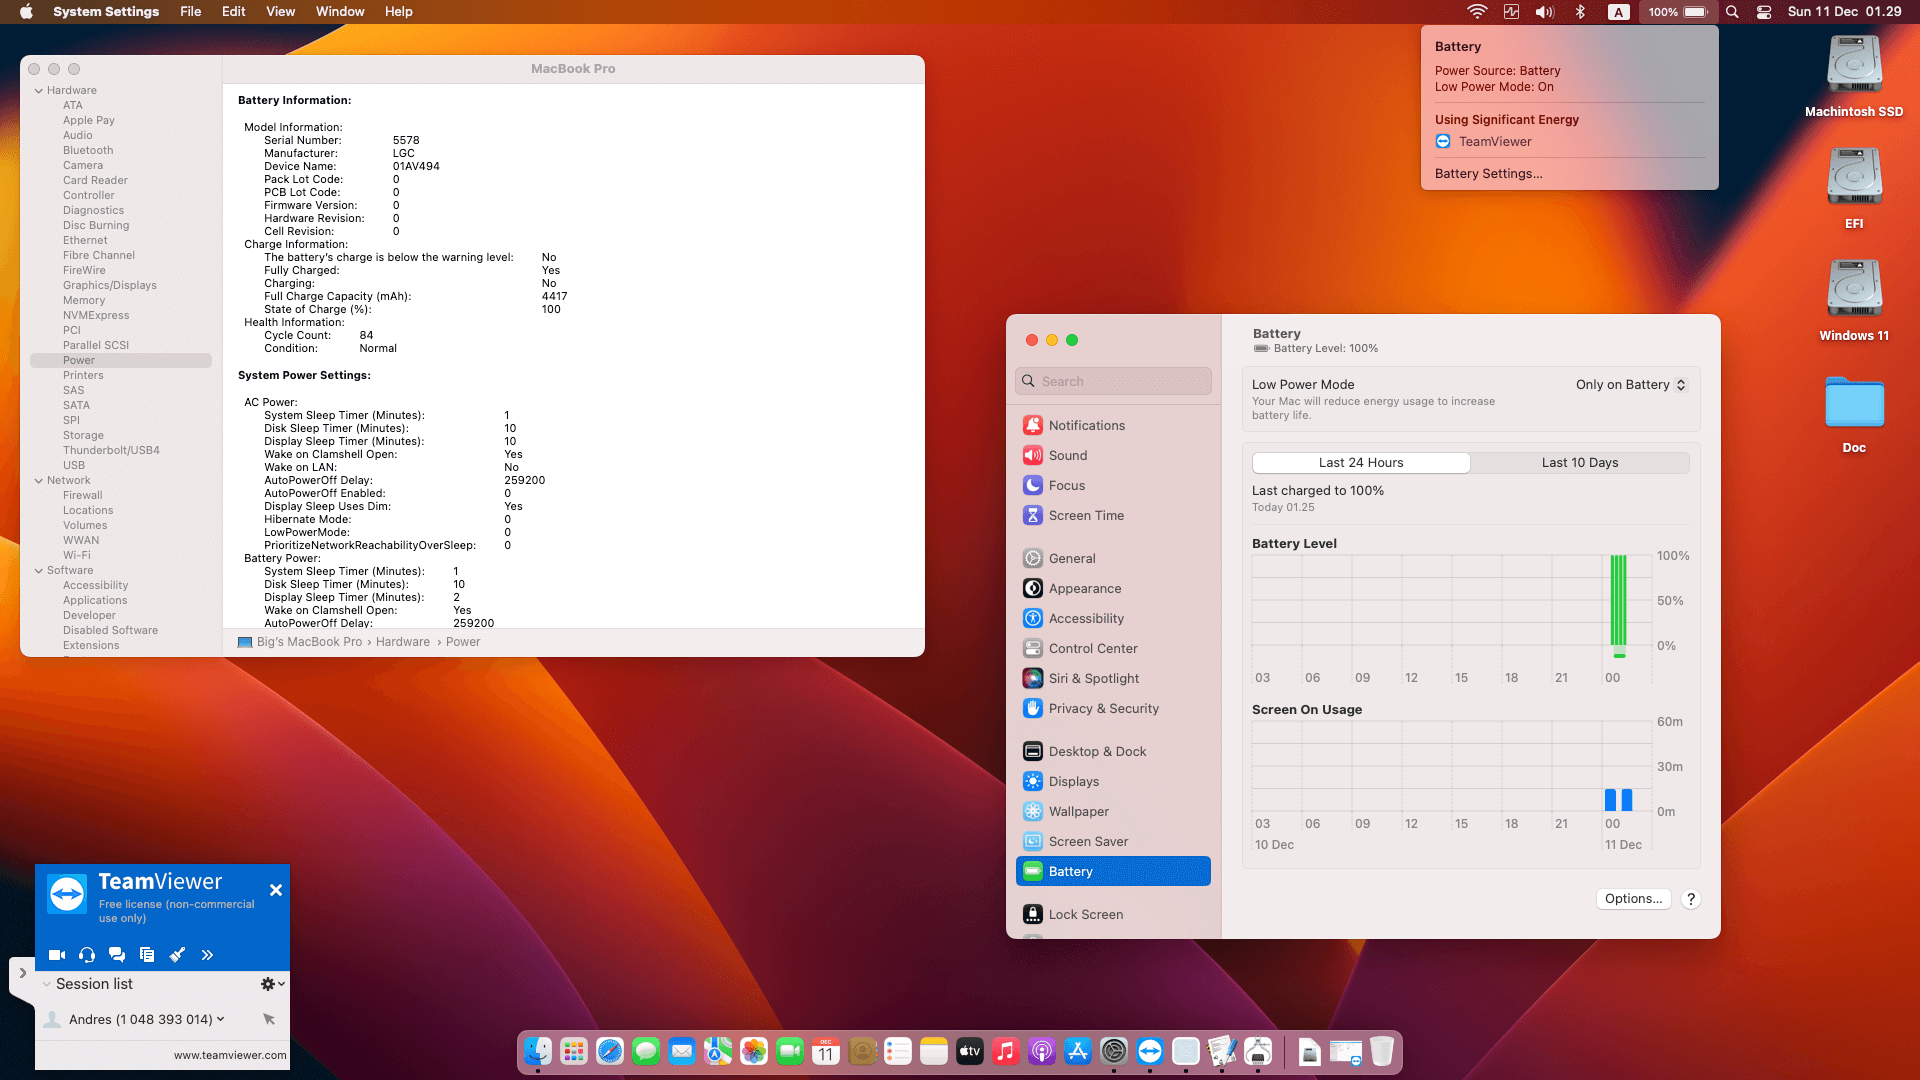Open Notifications settings pane
The height and width of the screenshot is (1080, 1920).
tap(1113, 425)
